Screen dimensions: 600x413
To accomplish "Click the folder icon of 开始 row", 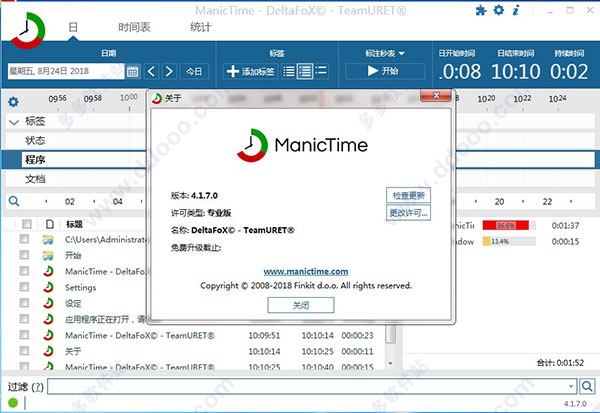I will coord(48,256).
